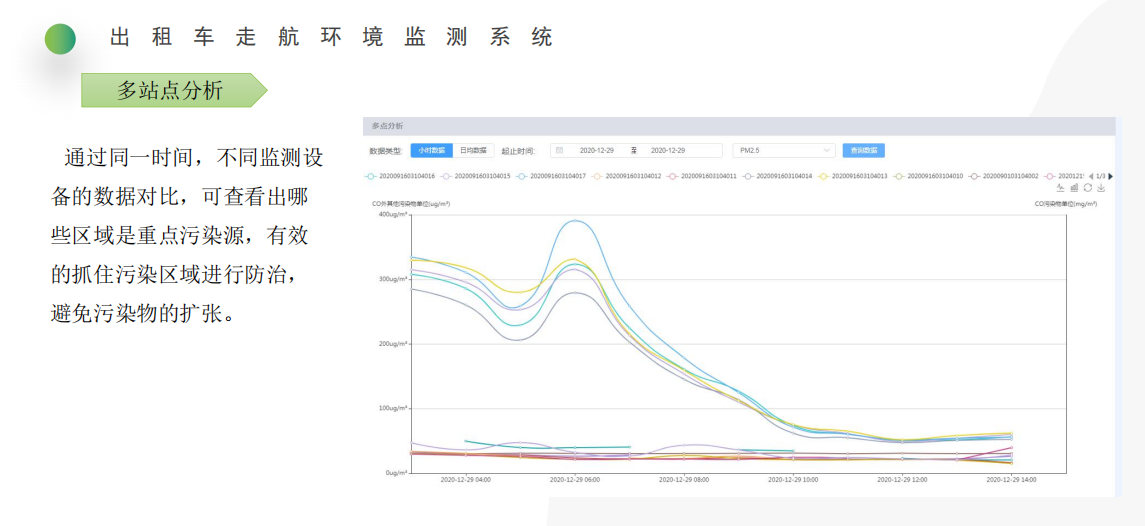Image resolution: width=1145 pixels, height=526 pixels.
Task: Switch chart to bar view icon
Action: point(1074,188)
